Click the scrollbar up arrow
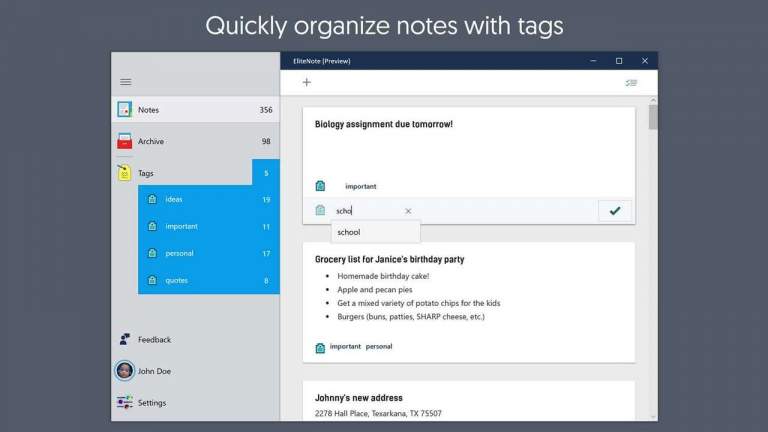Viewport: 768px width, 432px height. [653, 100]
